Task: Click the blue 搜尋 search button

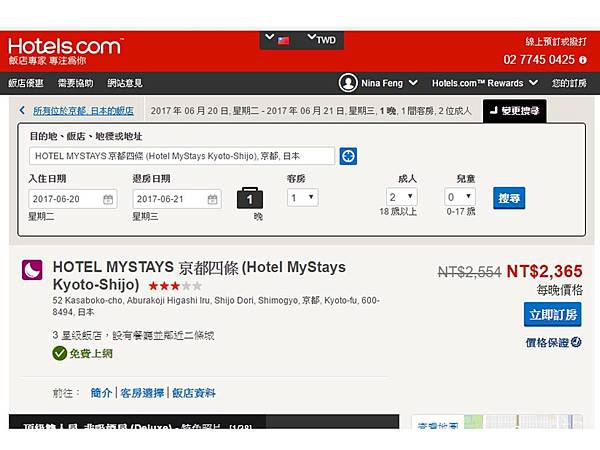Action: click(509, 198)
